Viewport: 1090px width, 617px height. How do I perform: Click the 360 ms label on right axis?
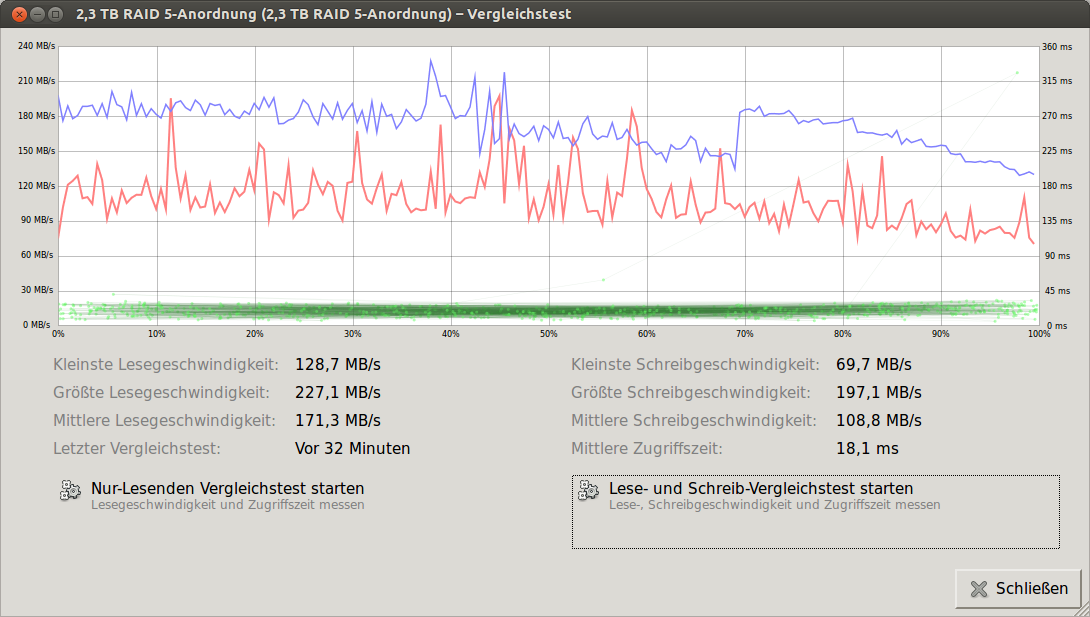pos(1056,46)
